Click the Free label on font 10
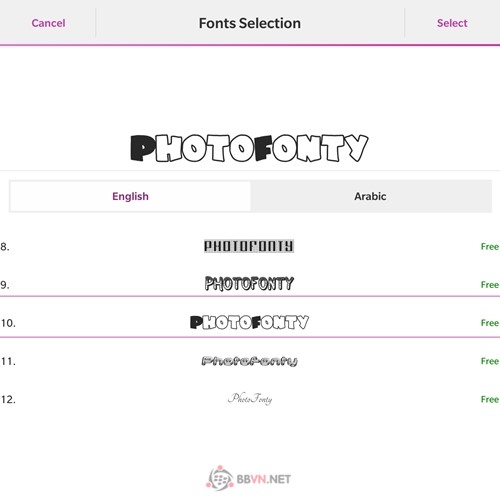Screen dimensions: 500x500 [x=490, y=323]
